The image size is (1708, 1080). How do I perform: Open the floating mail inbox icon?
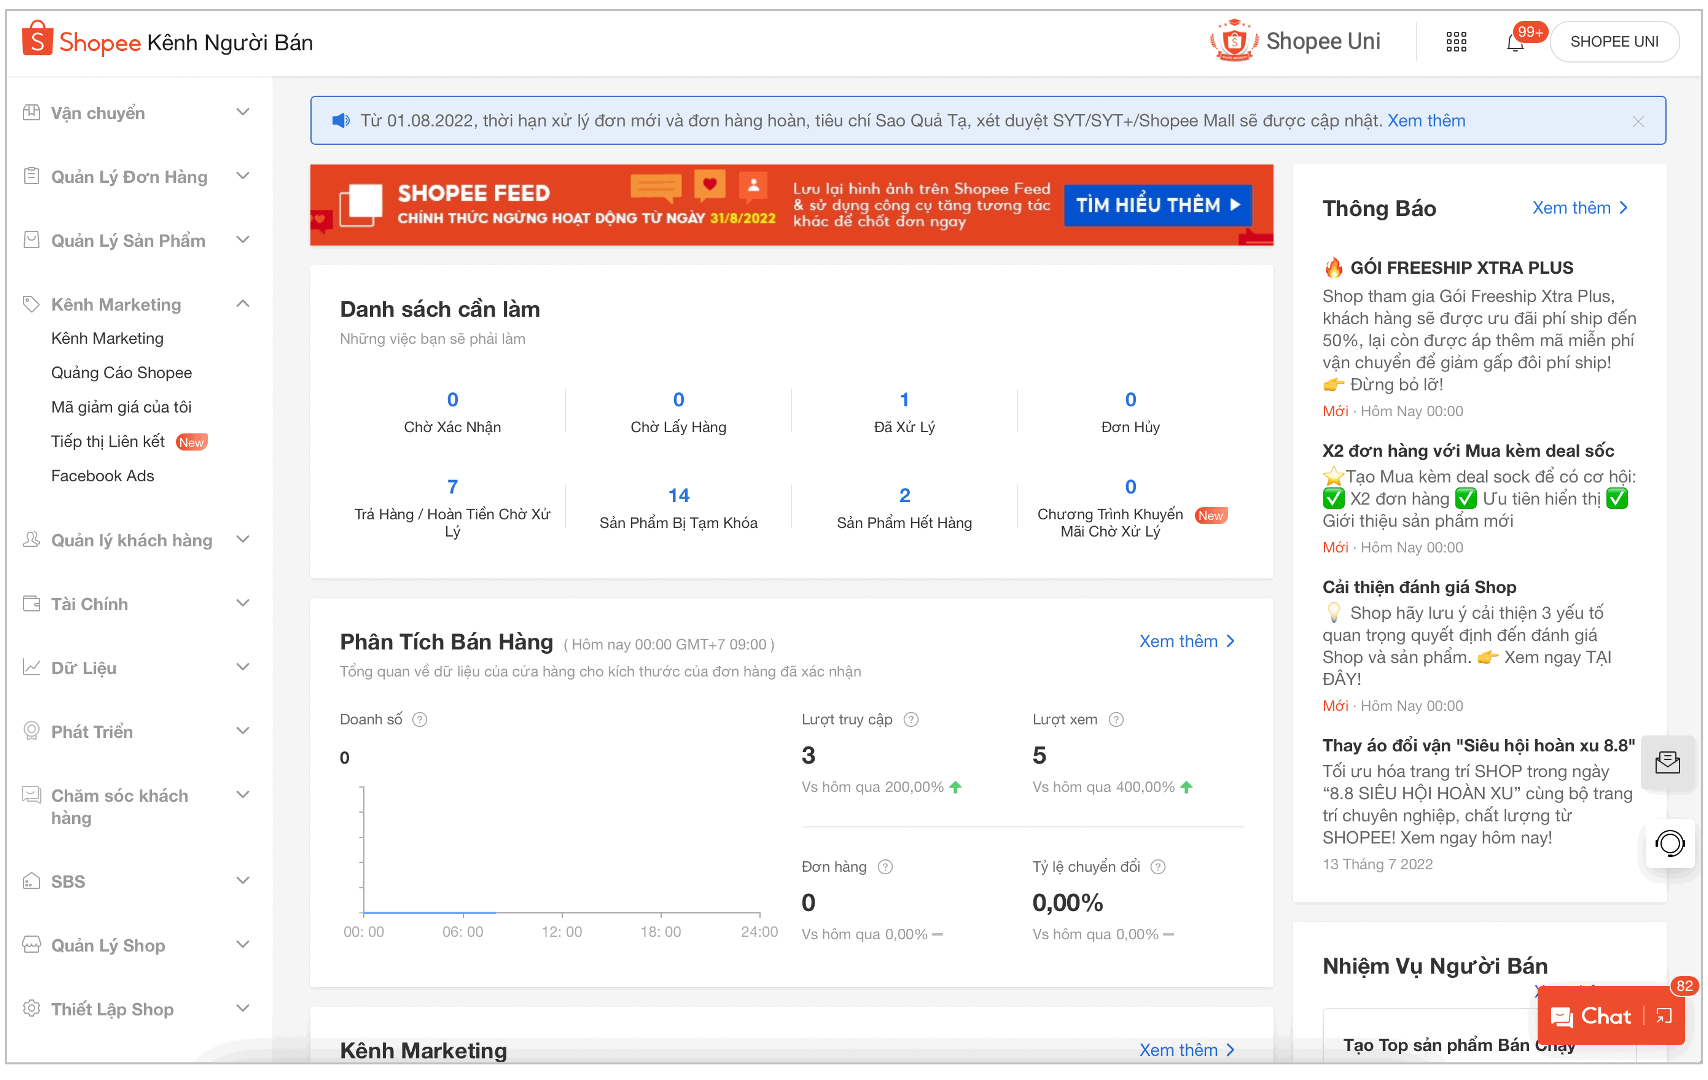click(1668, 763)
